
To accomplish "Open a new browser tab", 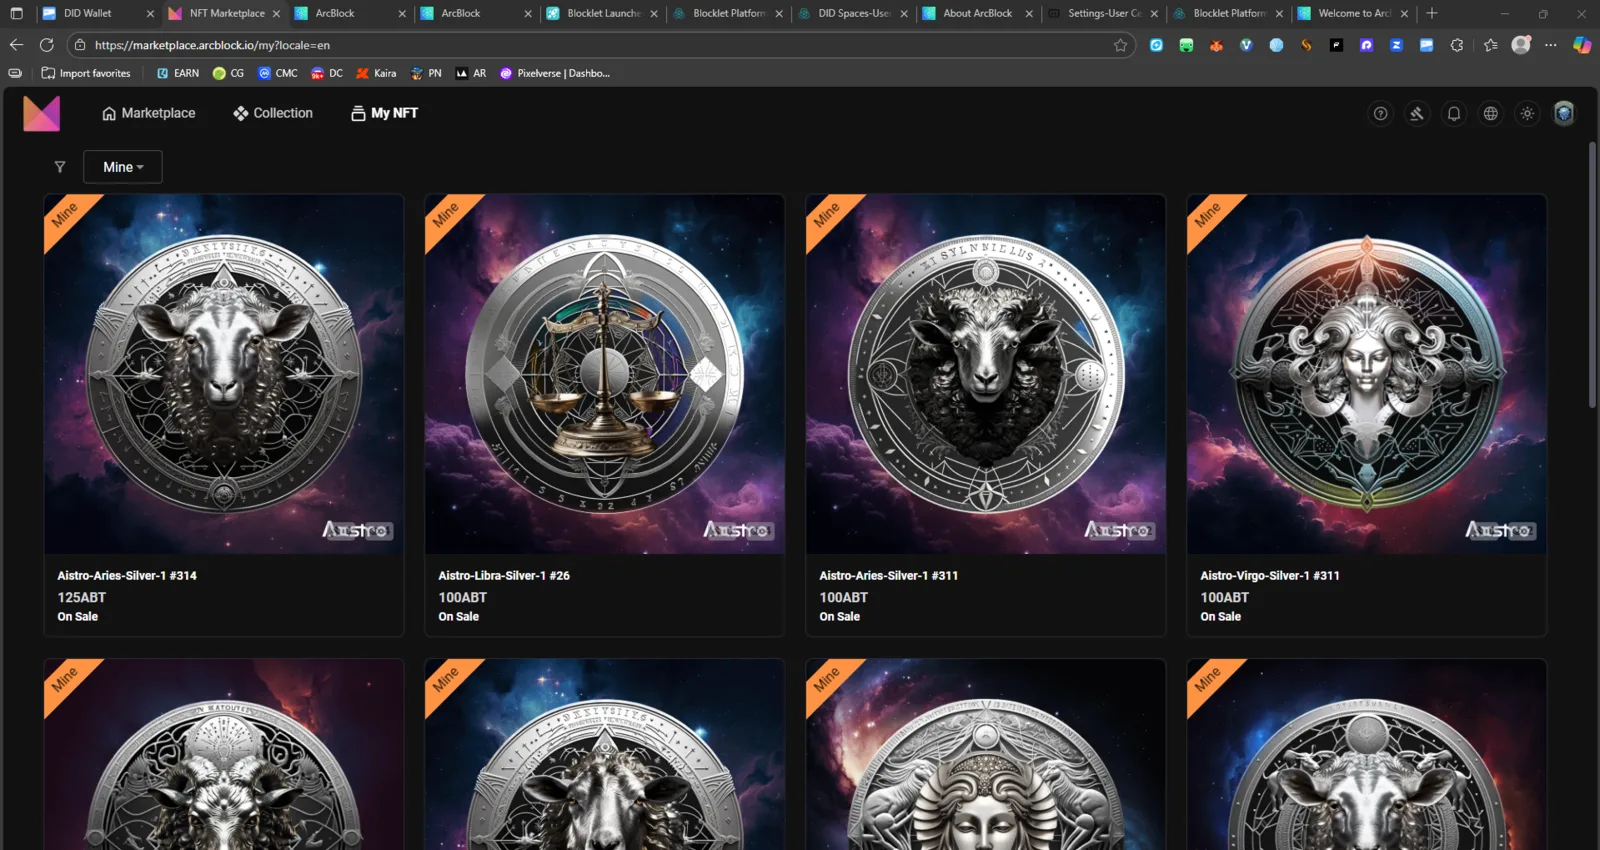I will [x=1432, y=13].
